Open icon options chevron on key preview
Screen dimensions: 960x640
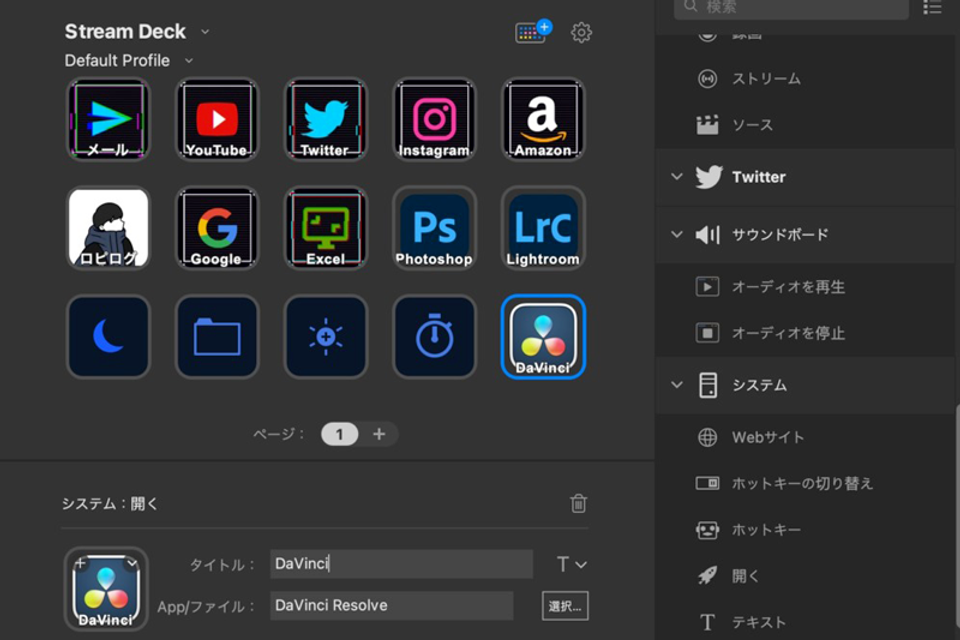click(x=132, y=563)
